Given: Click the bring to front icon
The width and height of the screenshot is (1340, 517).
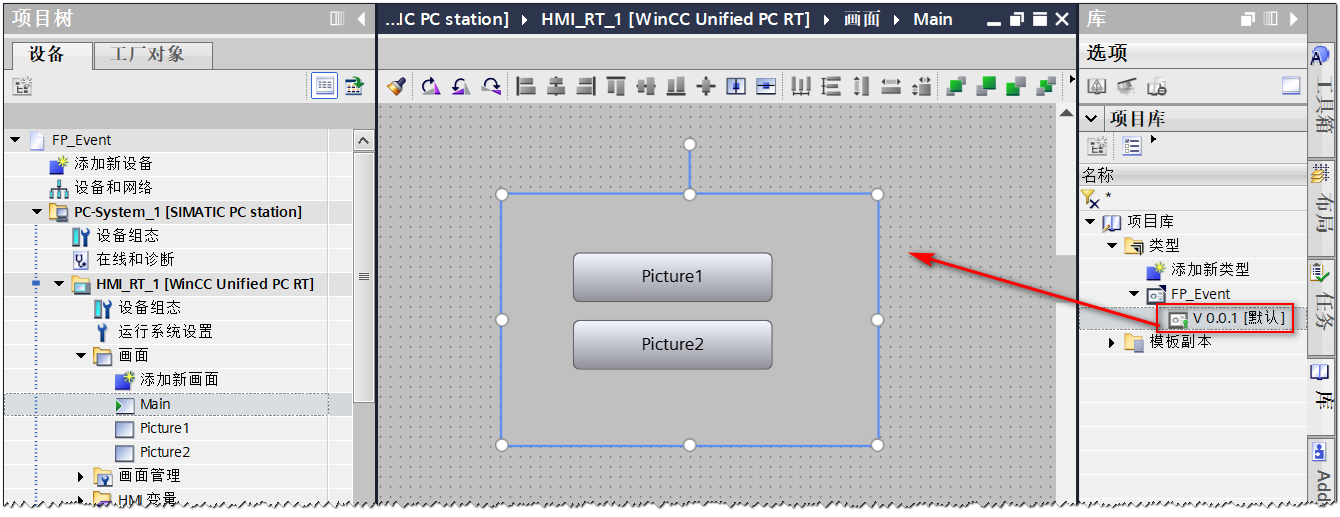Looking at the screenshot, I should 956,87.
